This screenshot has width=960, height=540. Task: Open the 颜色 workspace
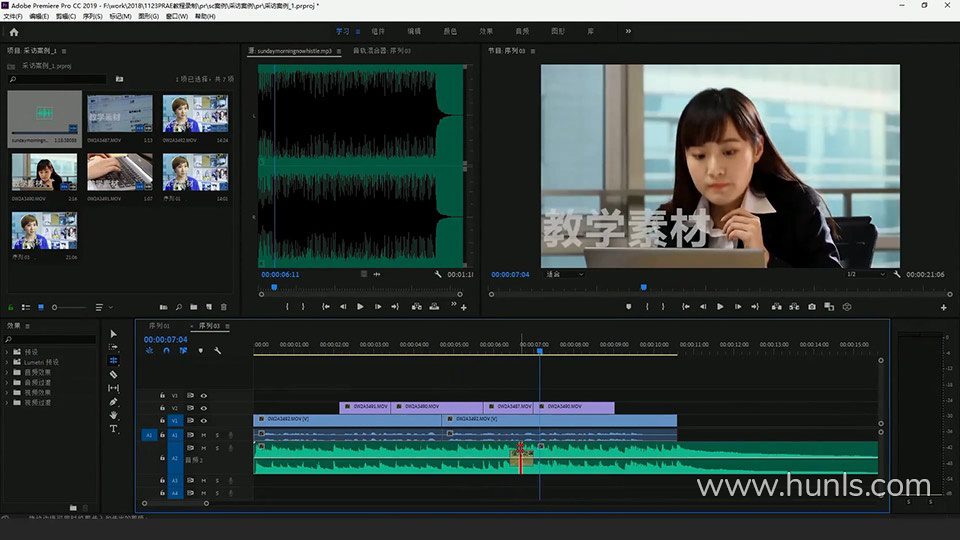click(450, 32)
